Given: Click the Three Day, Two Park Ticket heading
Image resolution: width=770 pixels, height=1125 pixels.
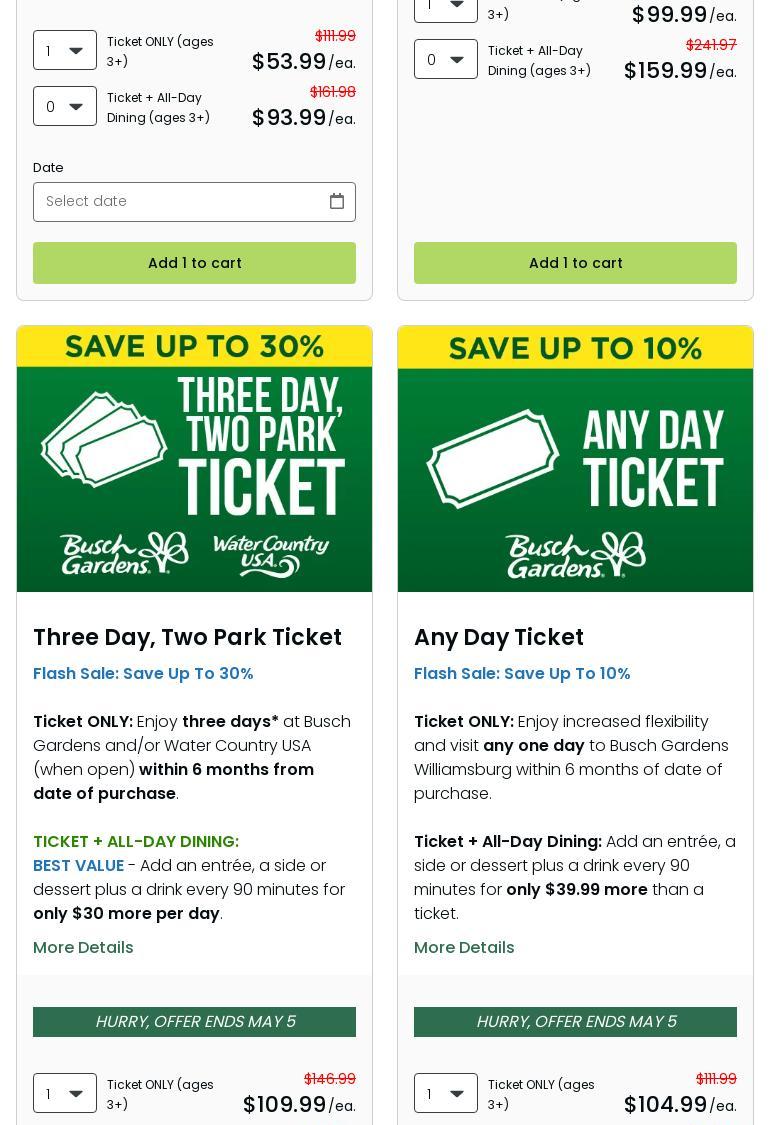Looking at the screenshot, I should click(x=187, y=637).
